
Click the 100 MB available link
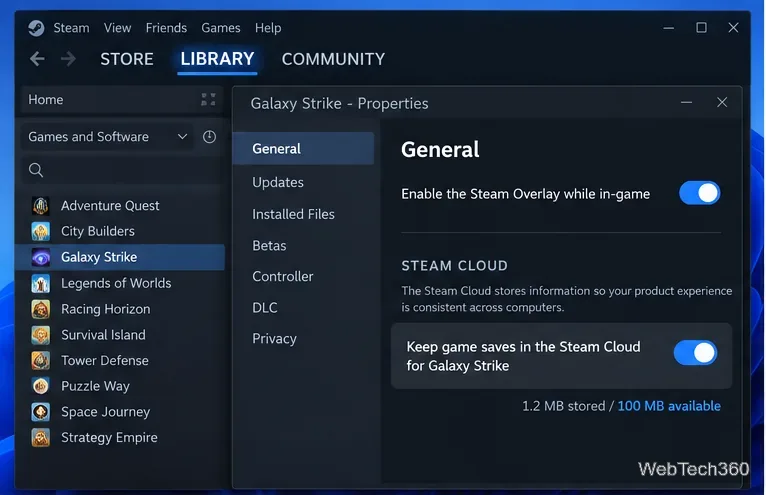pyautogui.click(x=669, y=406)
